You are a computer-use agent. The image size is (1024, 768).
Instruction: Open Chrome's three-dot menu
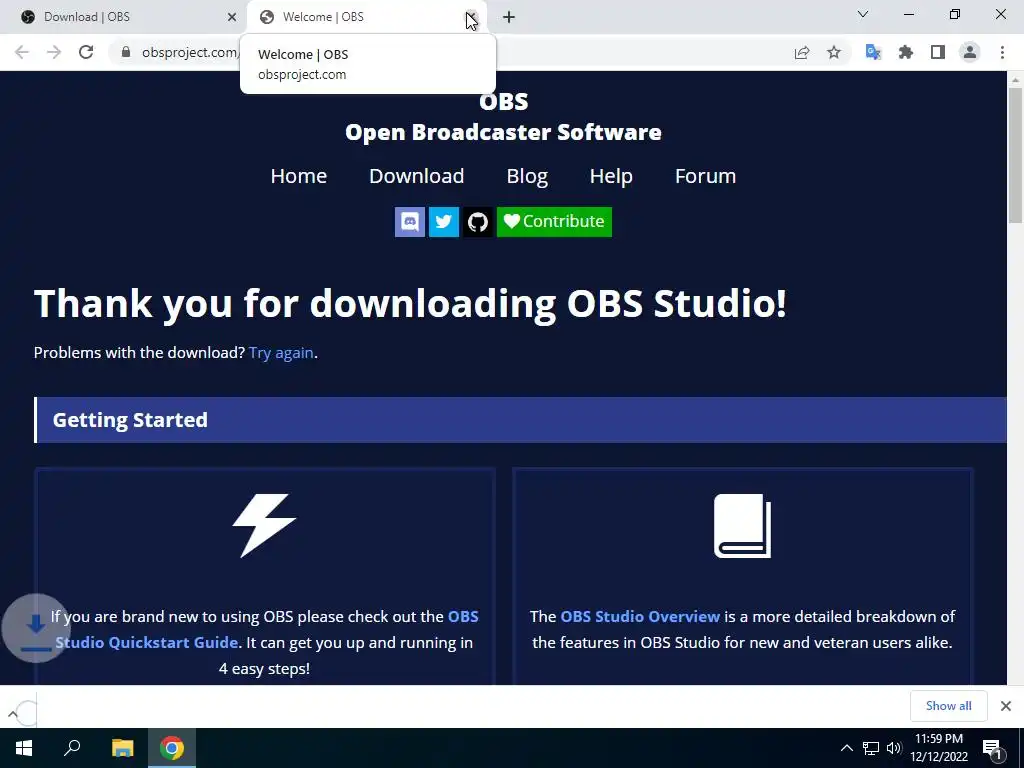click(x=1002, y=52)
